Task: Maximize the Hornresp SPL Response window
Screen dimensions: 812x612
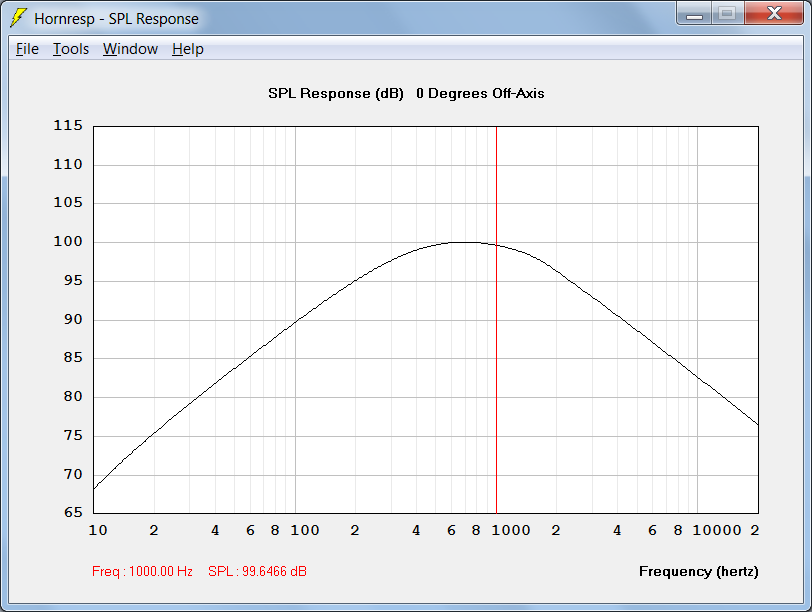Action: click(x=728, y=14)
